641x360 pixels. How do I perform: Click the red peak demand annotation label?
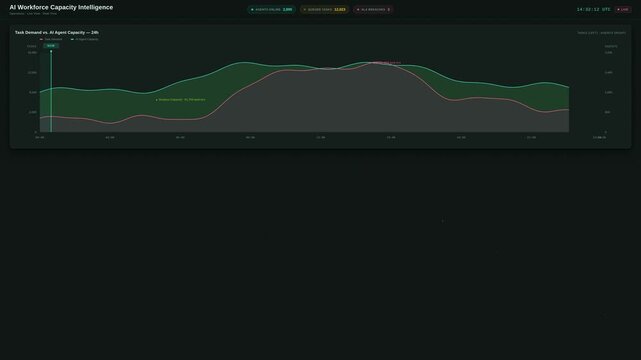[x=387, y=63]
